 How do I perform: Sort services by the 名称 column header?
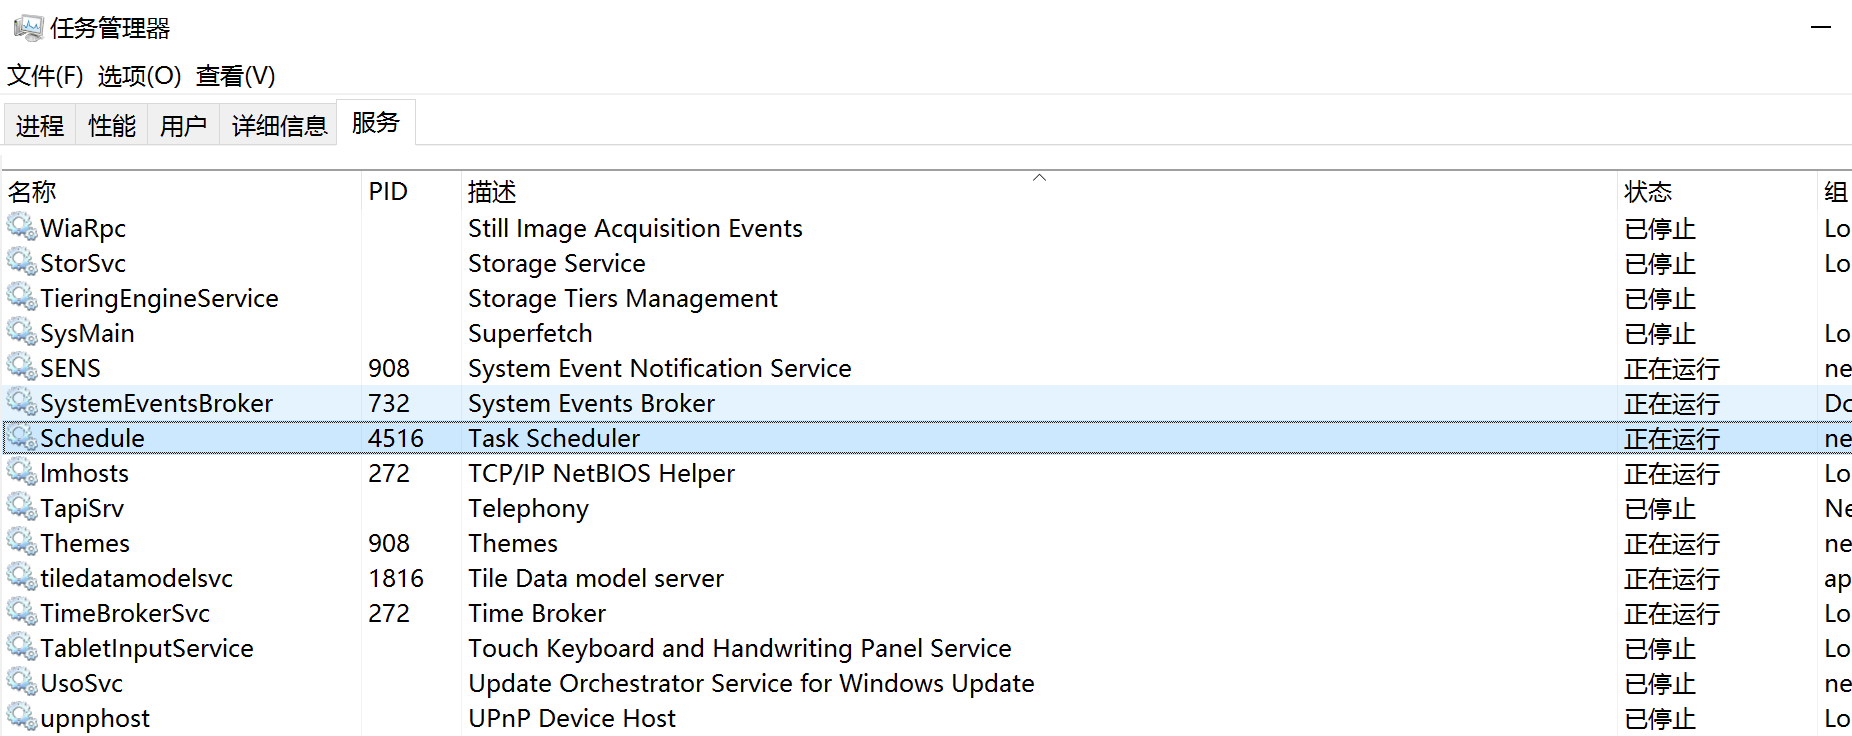[x=181, y=191]
